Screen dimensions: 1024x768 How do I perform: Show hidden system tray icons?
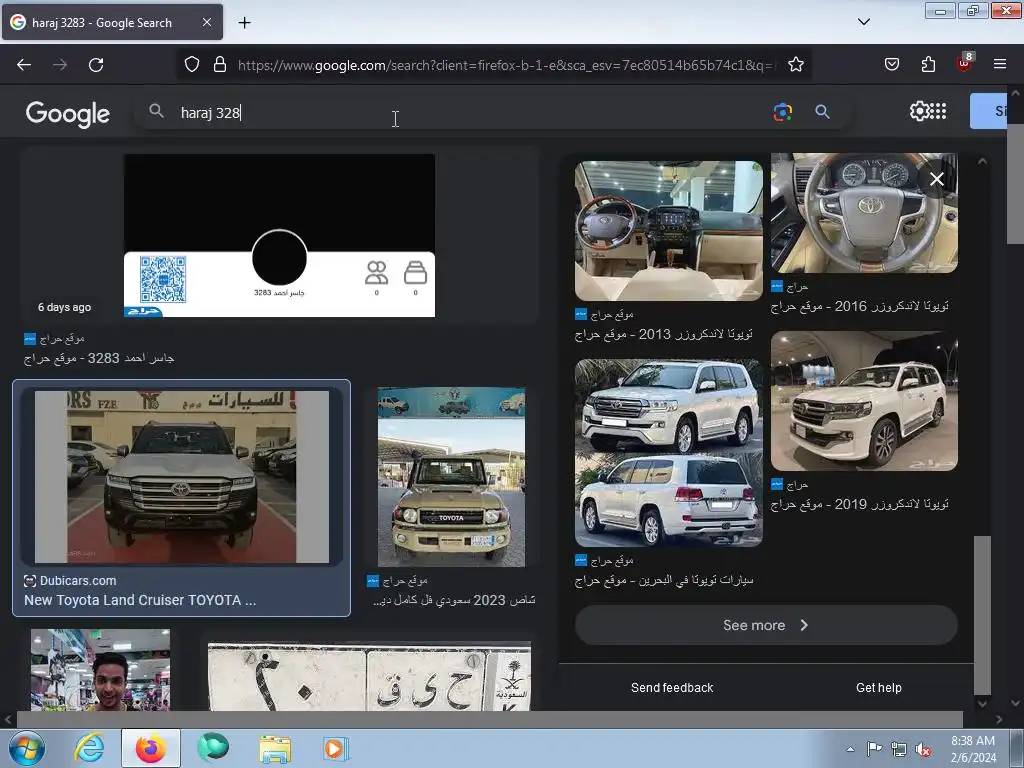point(850,749)
